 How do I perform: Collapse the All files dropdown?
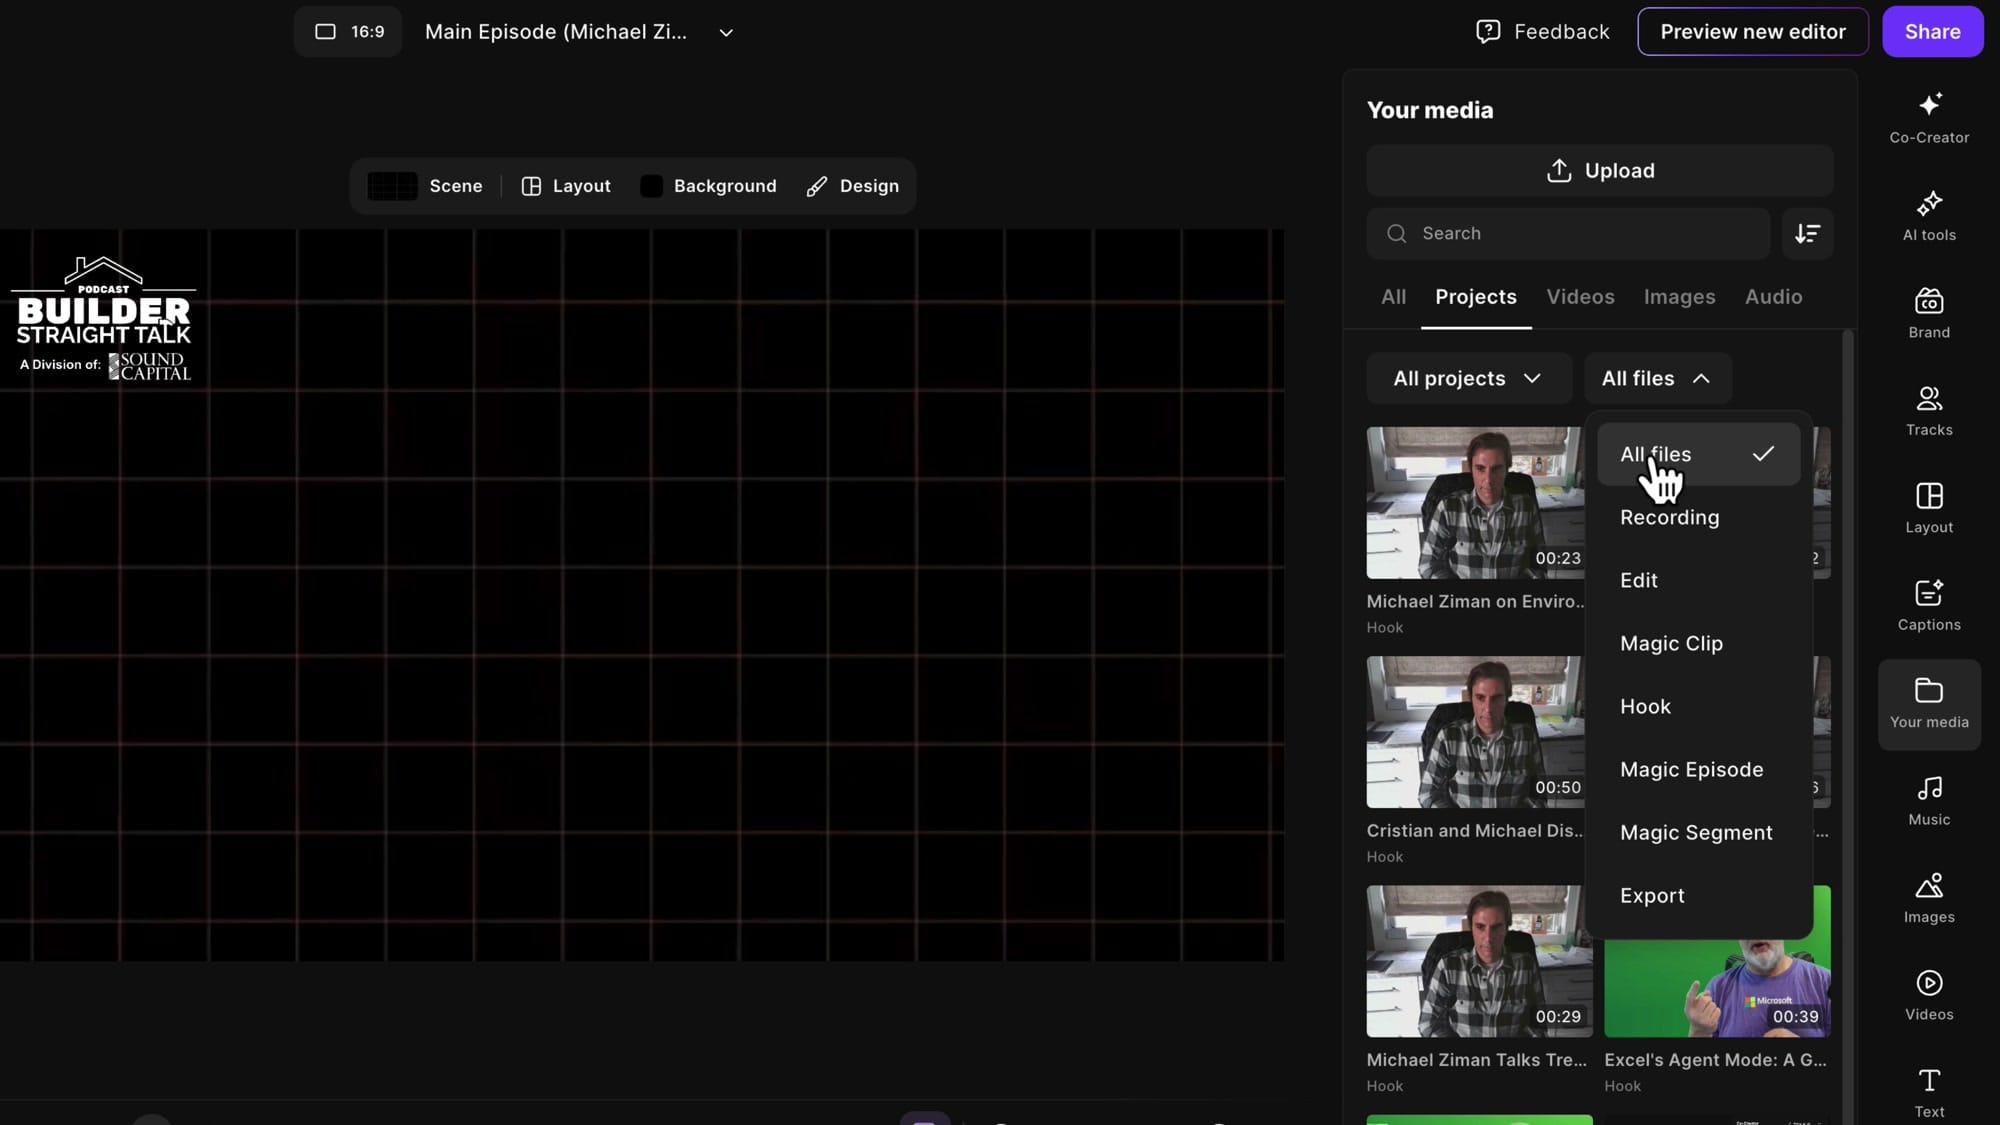point(1657,378)
